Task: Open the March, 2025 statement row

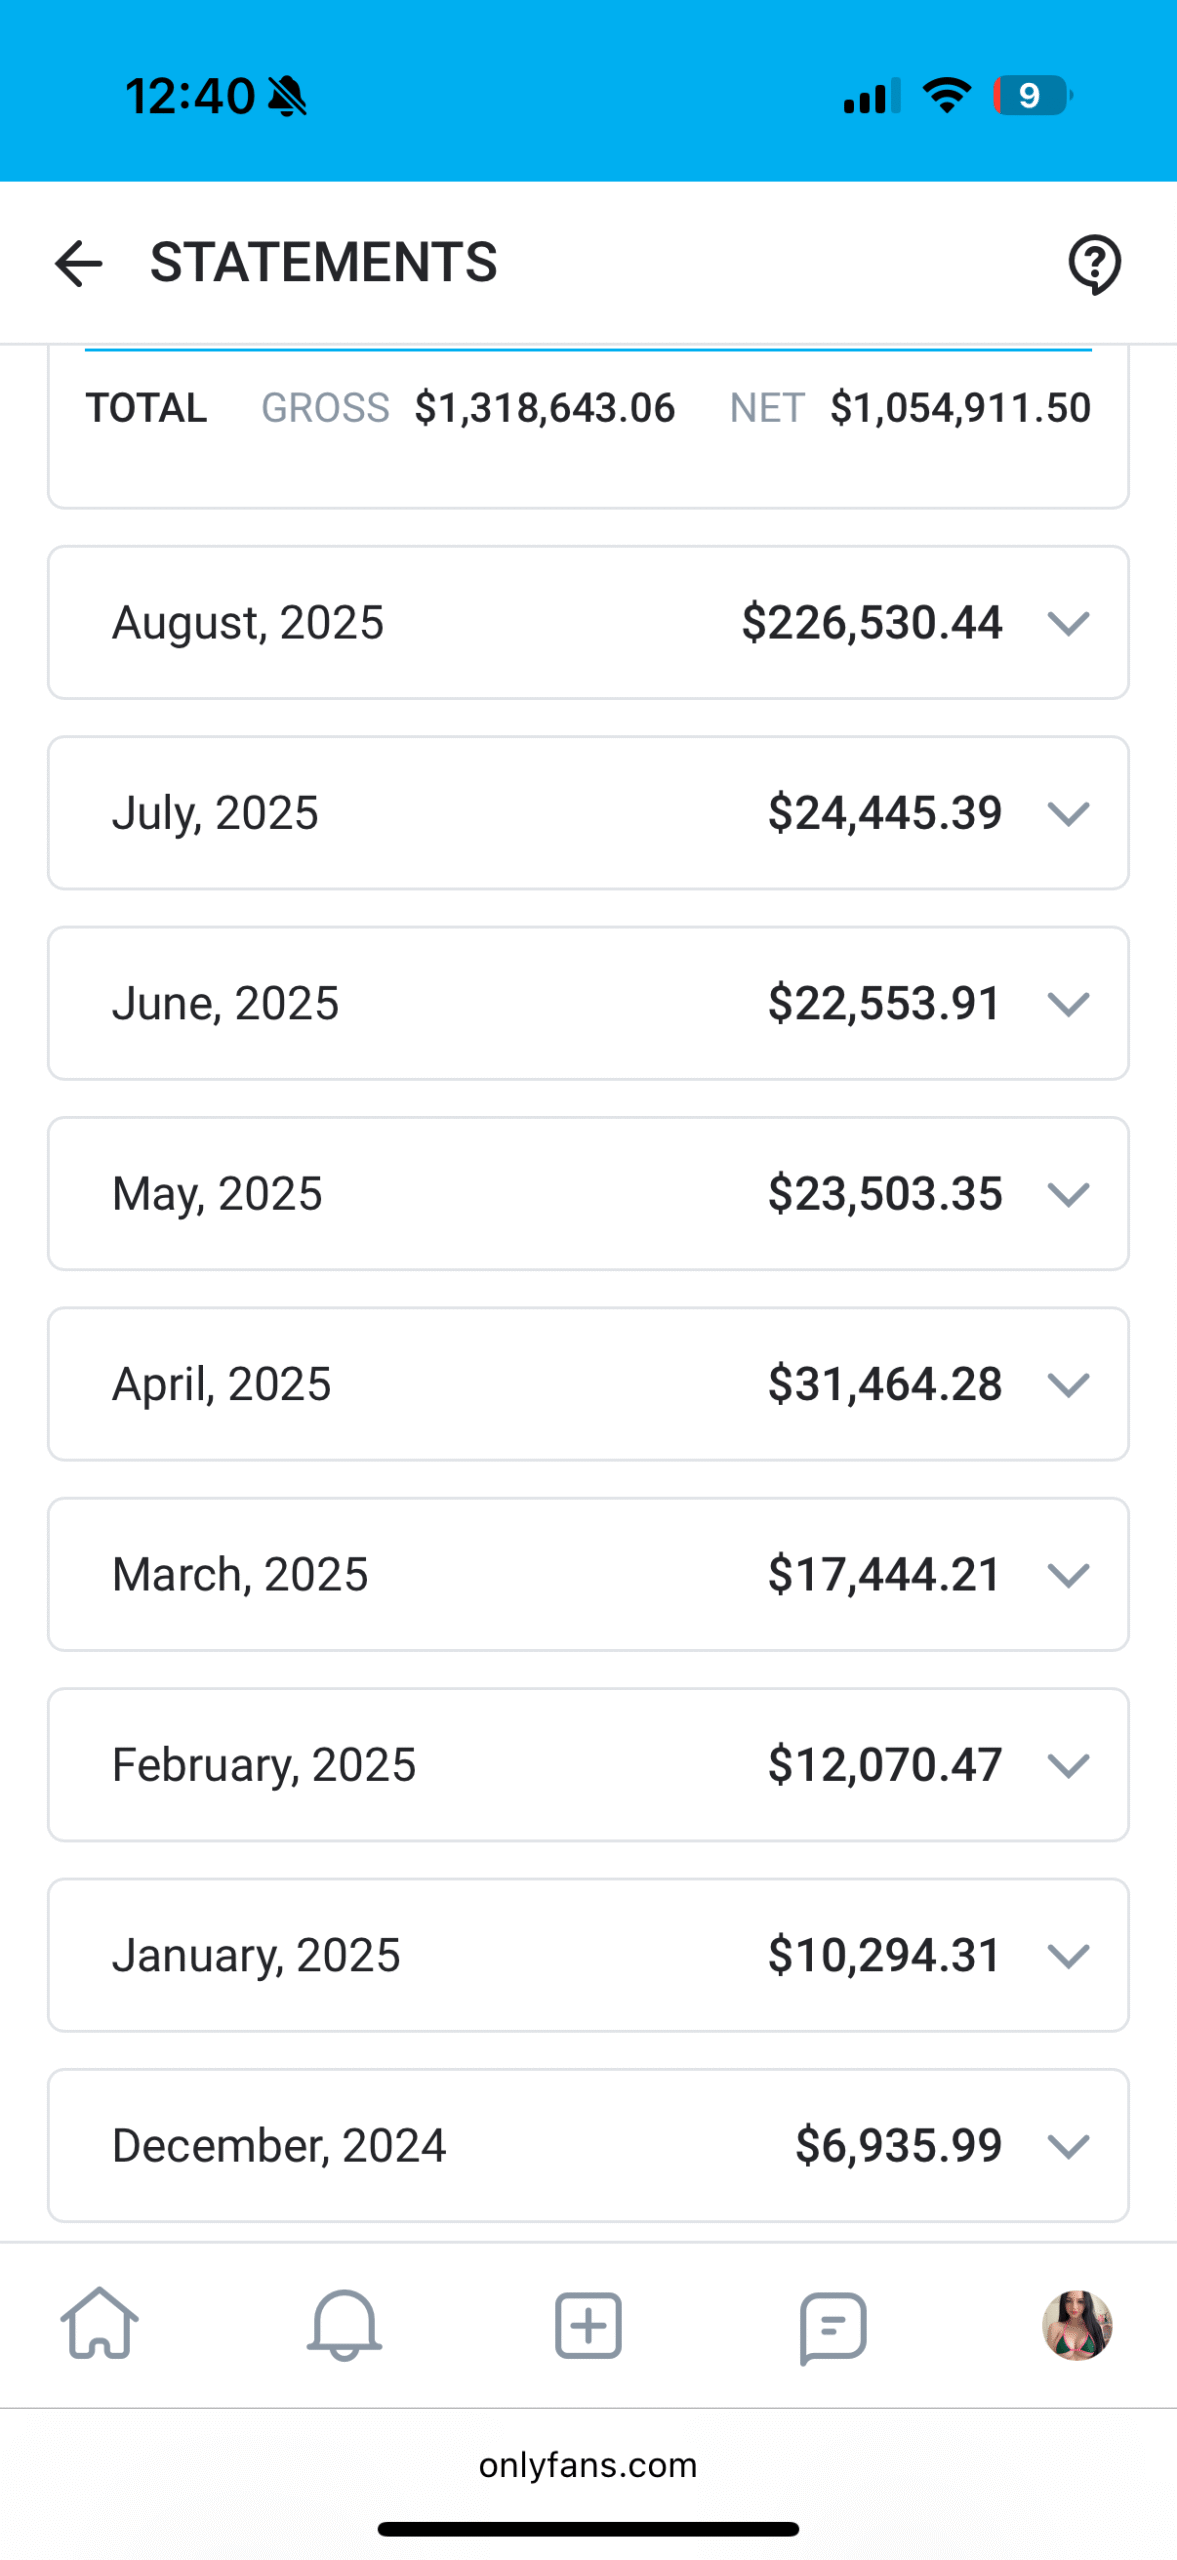Action: [588, 1574]
